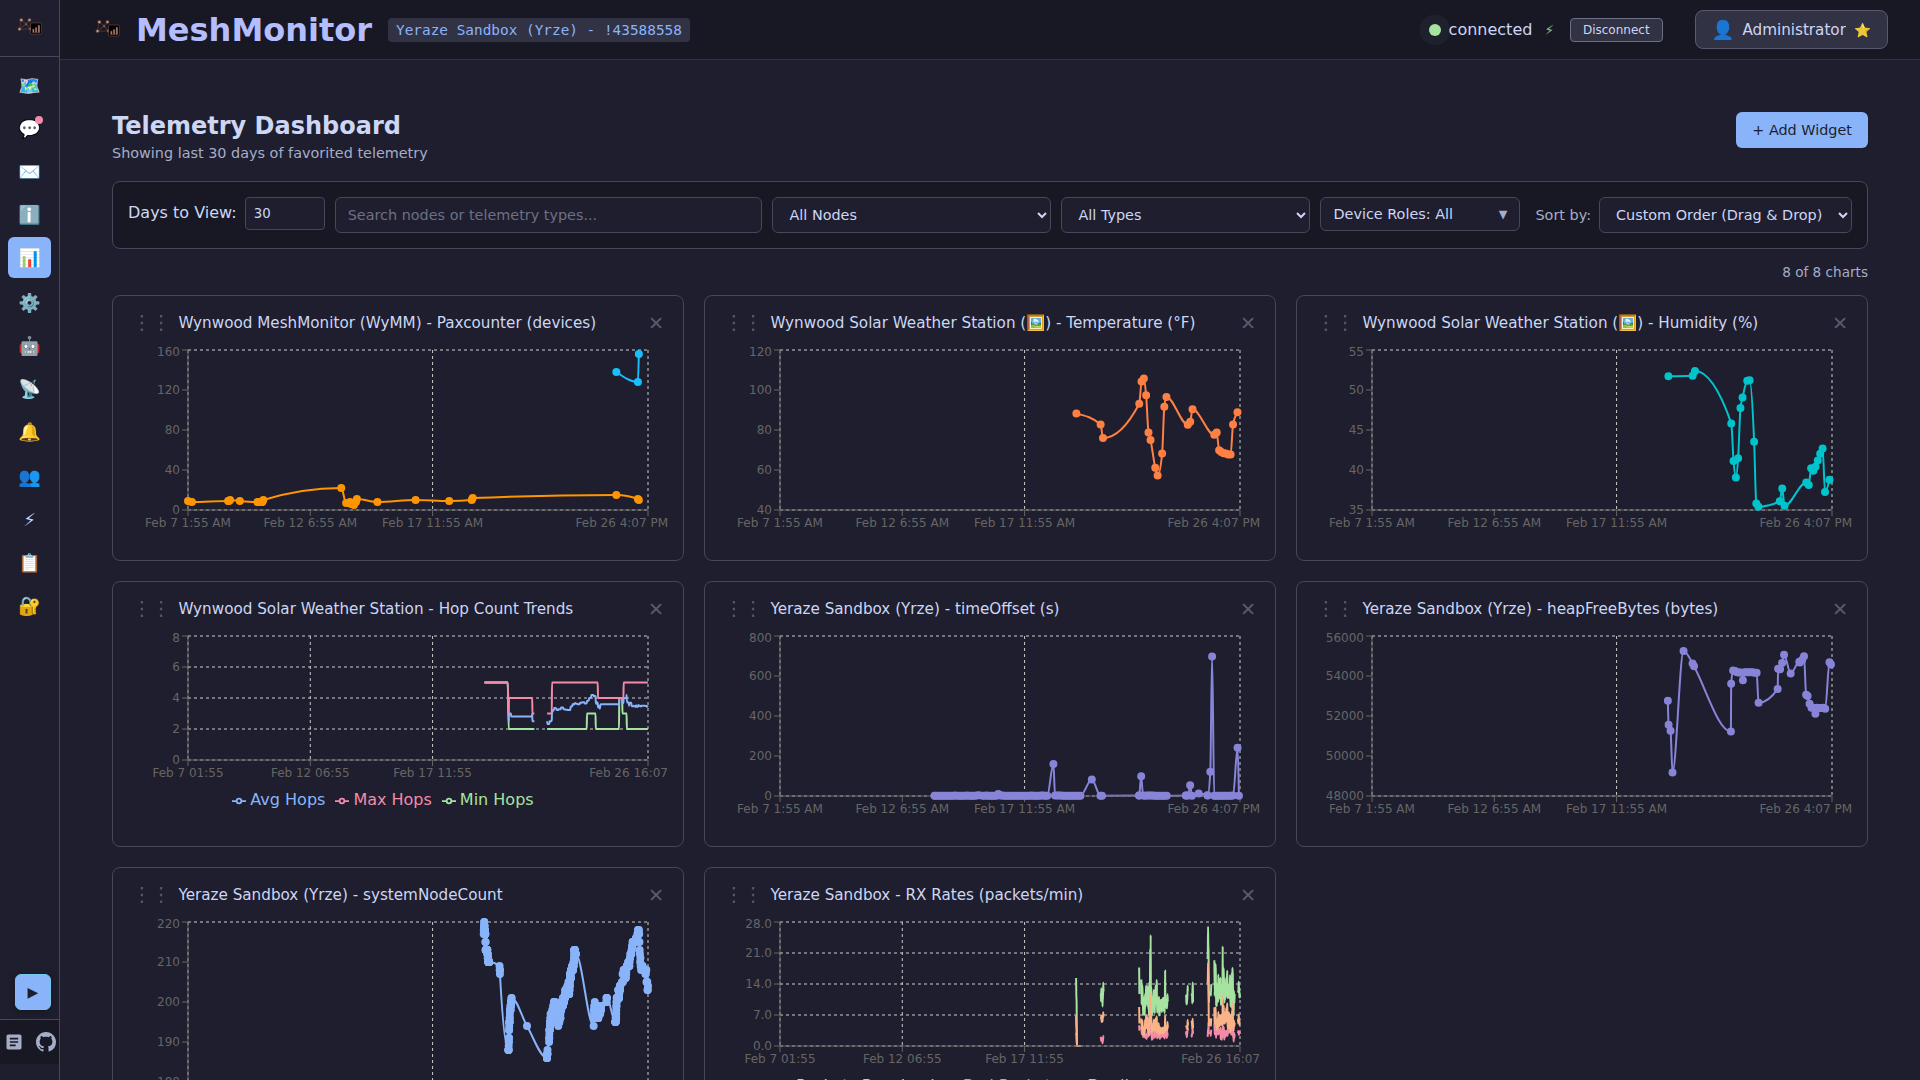The image size is (1920, 1080).
Task: Grab the RX Rates widget drag handle
Action: [x=743, y=895]
